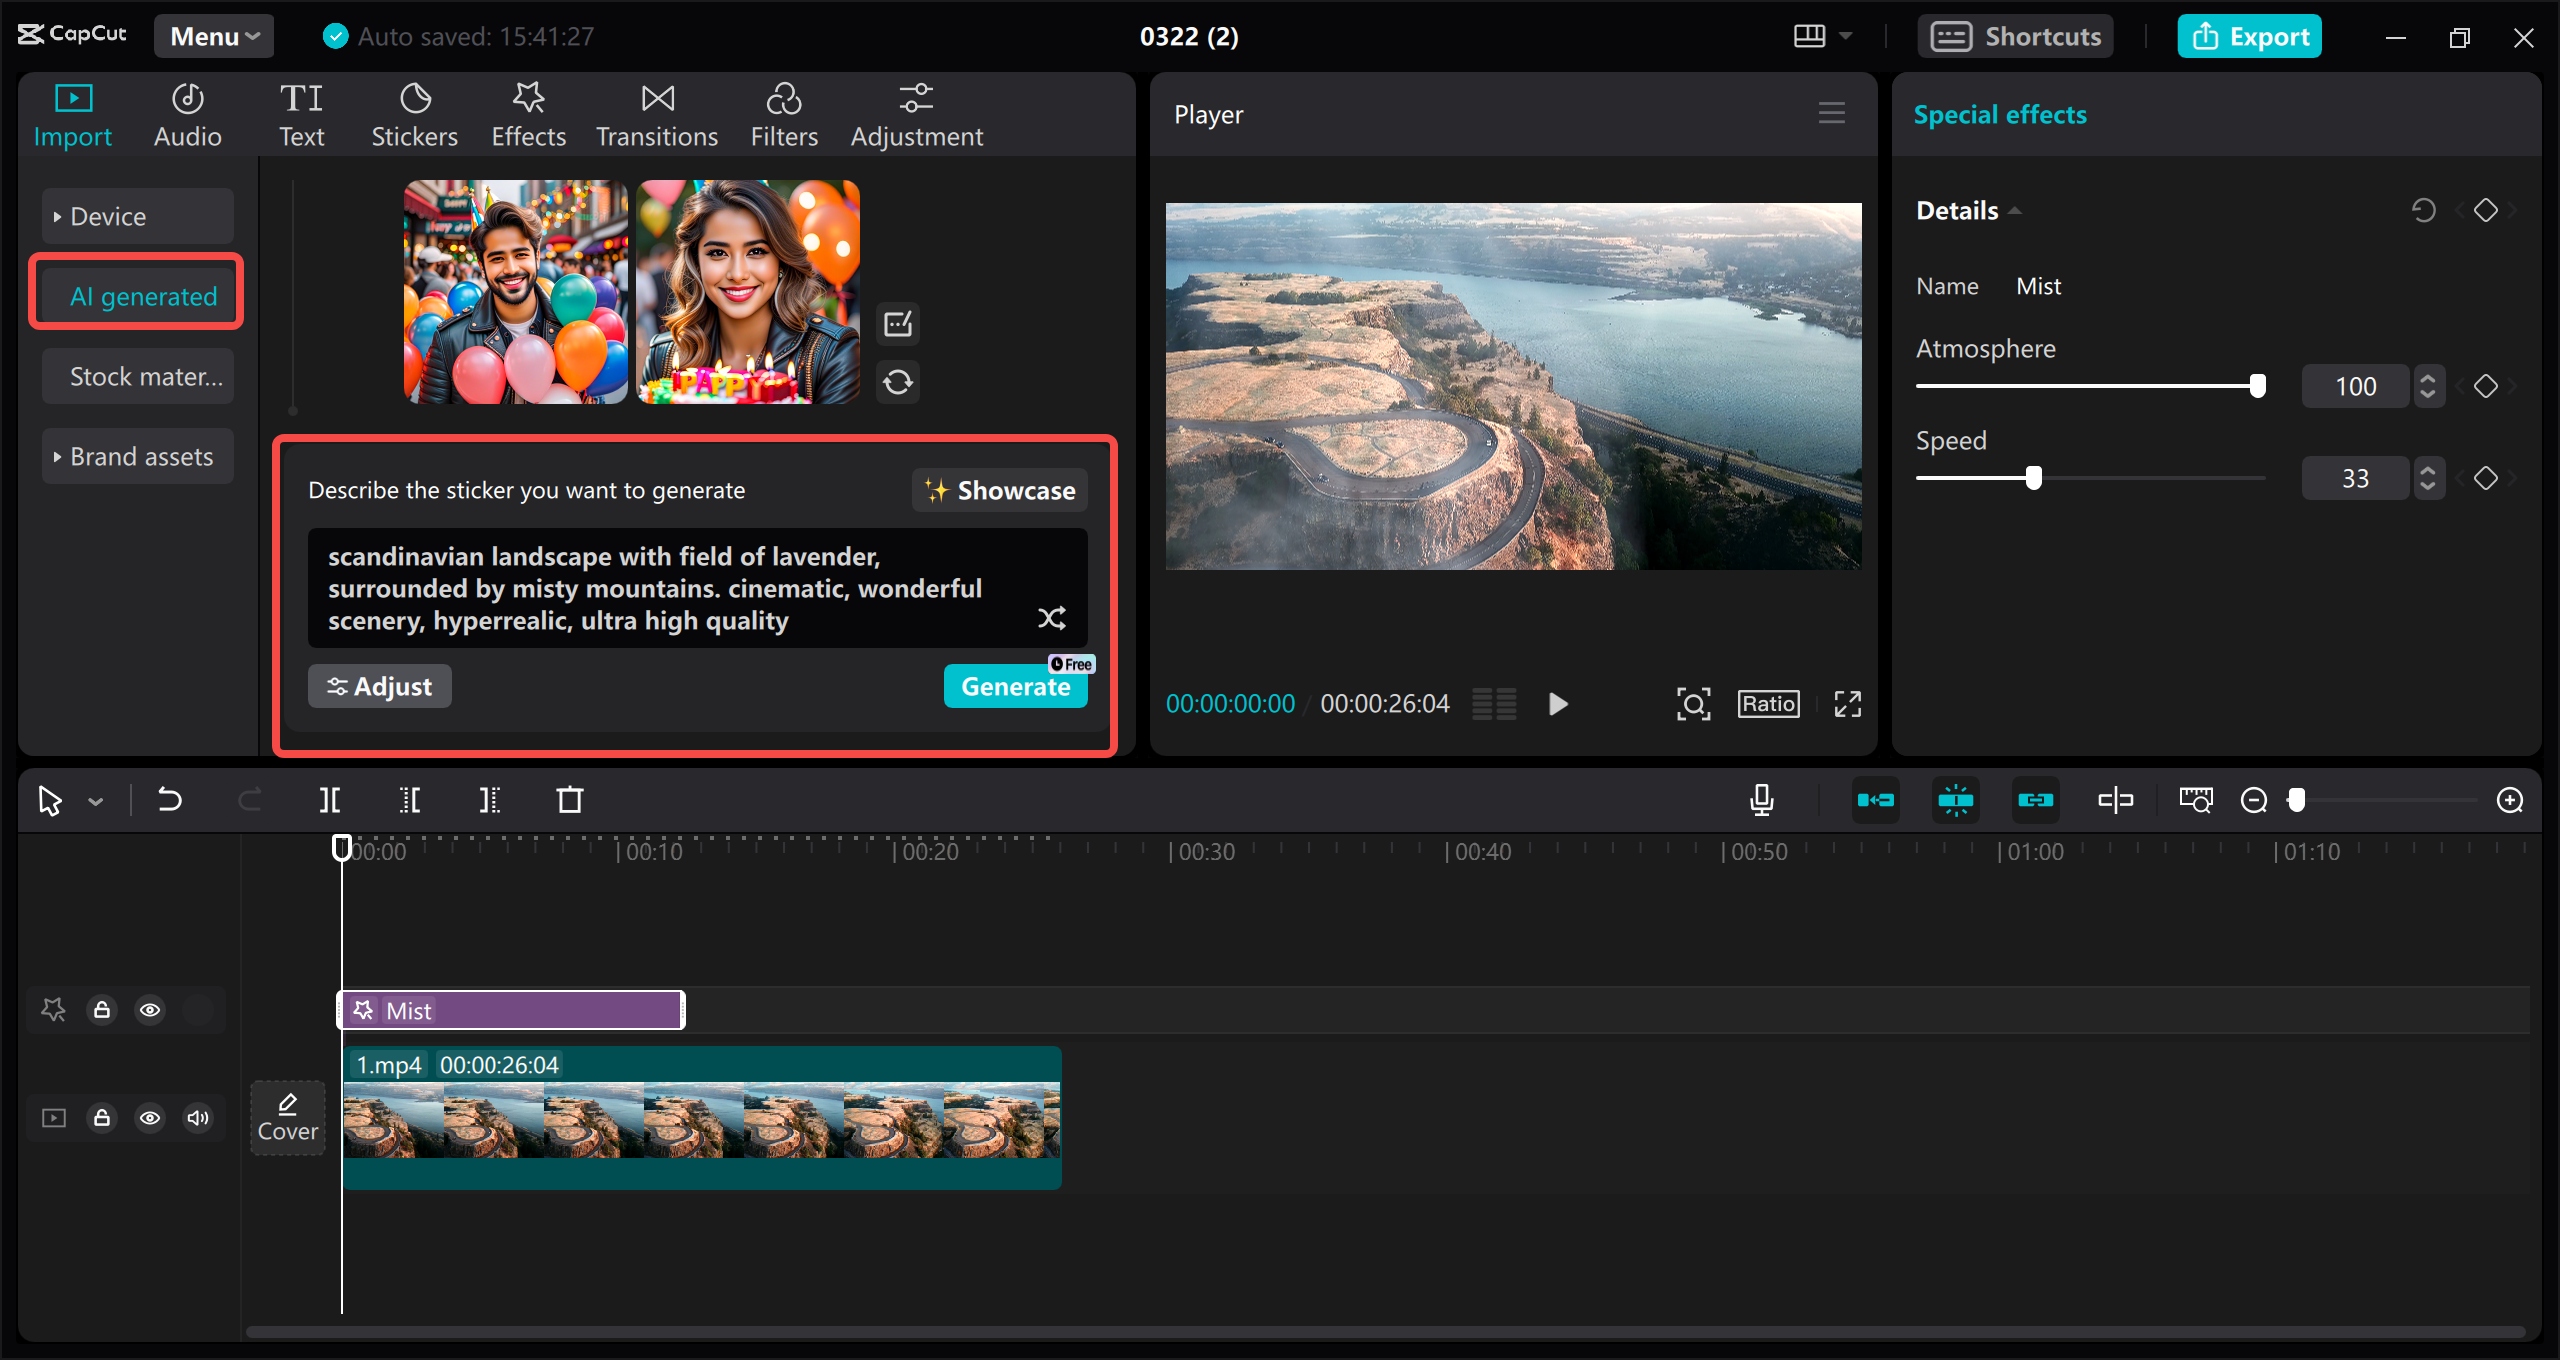The height and width of the screenshot is (1360, 2560).
Task: Open the select tool dropdown arrow
Action: point(95,800)
